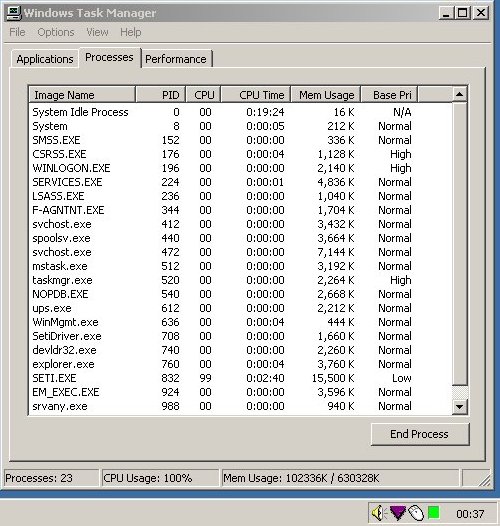The width and height of the screenshot is (500, 526).
Task: Click the Task Manager title bar icon
Action: 14,13
